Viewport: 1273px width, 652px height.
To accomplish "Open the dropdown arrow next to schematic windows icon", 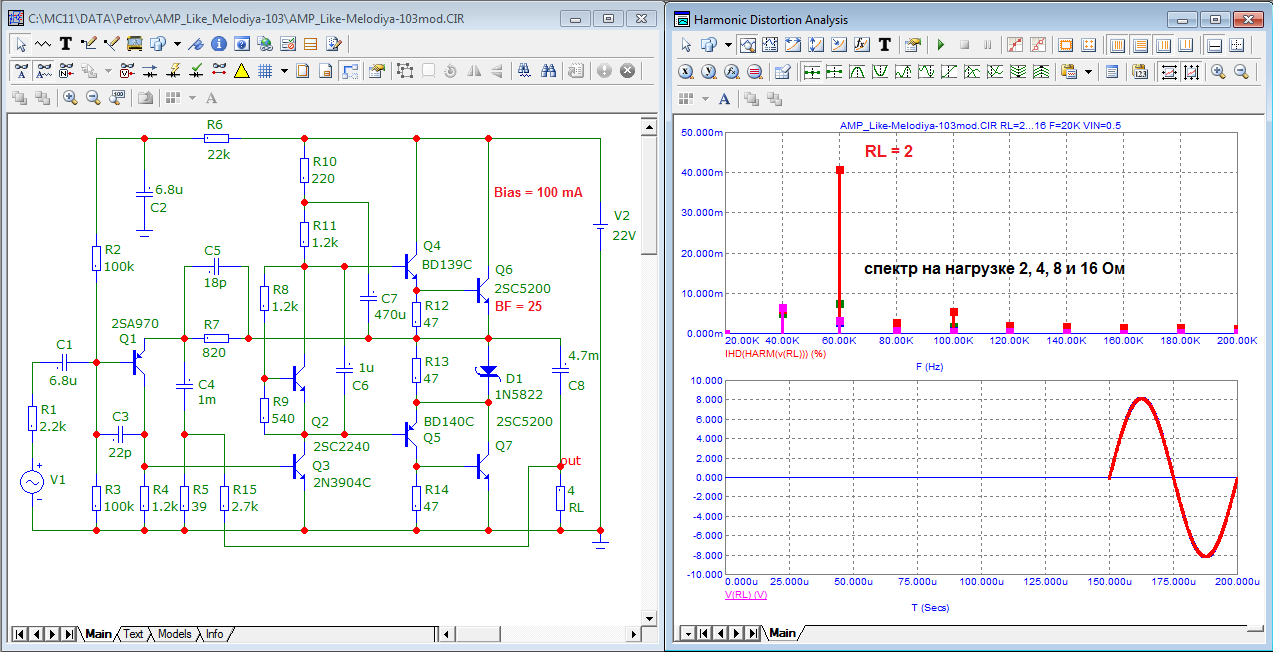I will pos(177,44).
